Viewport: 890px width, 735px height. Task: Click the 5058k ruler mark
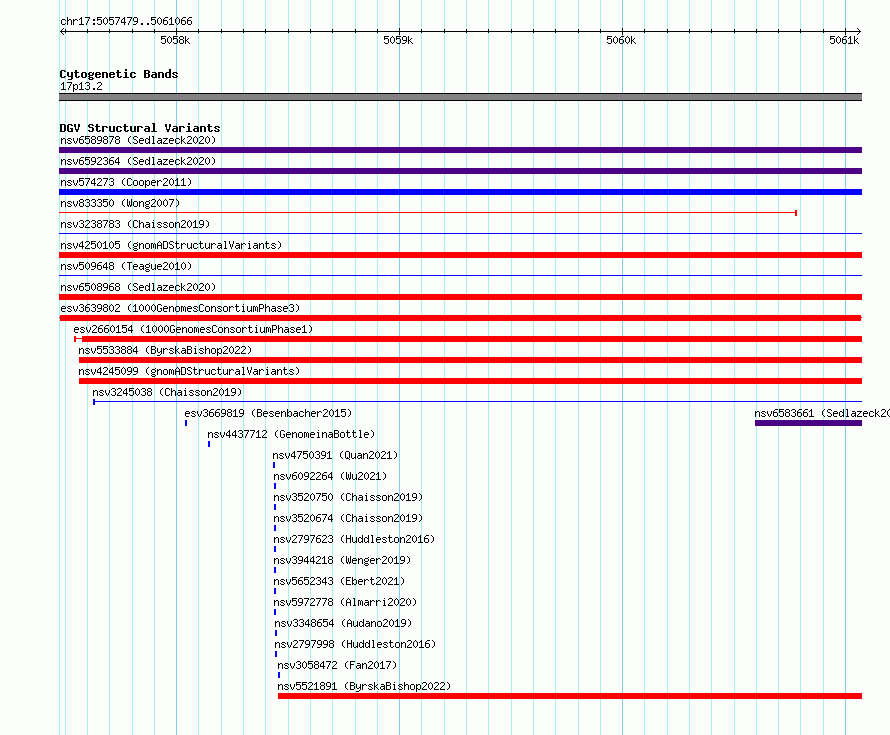[175, 40]
